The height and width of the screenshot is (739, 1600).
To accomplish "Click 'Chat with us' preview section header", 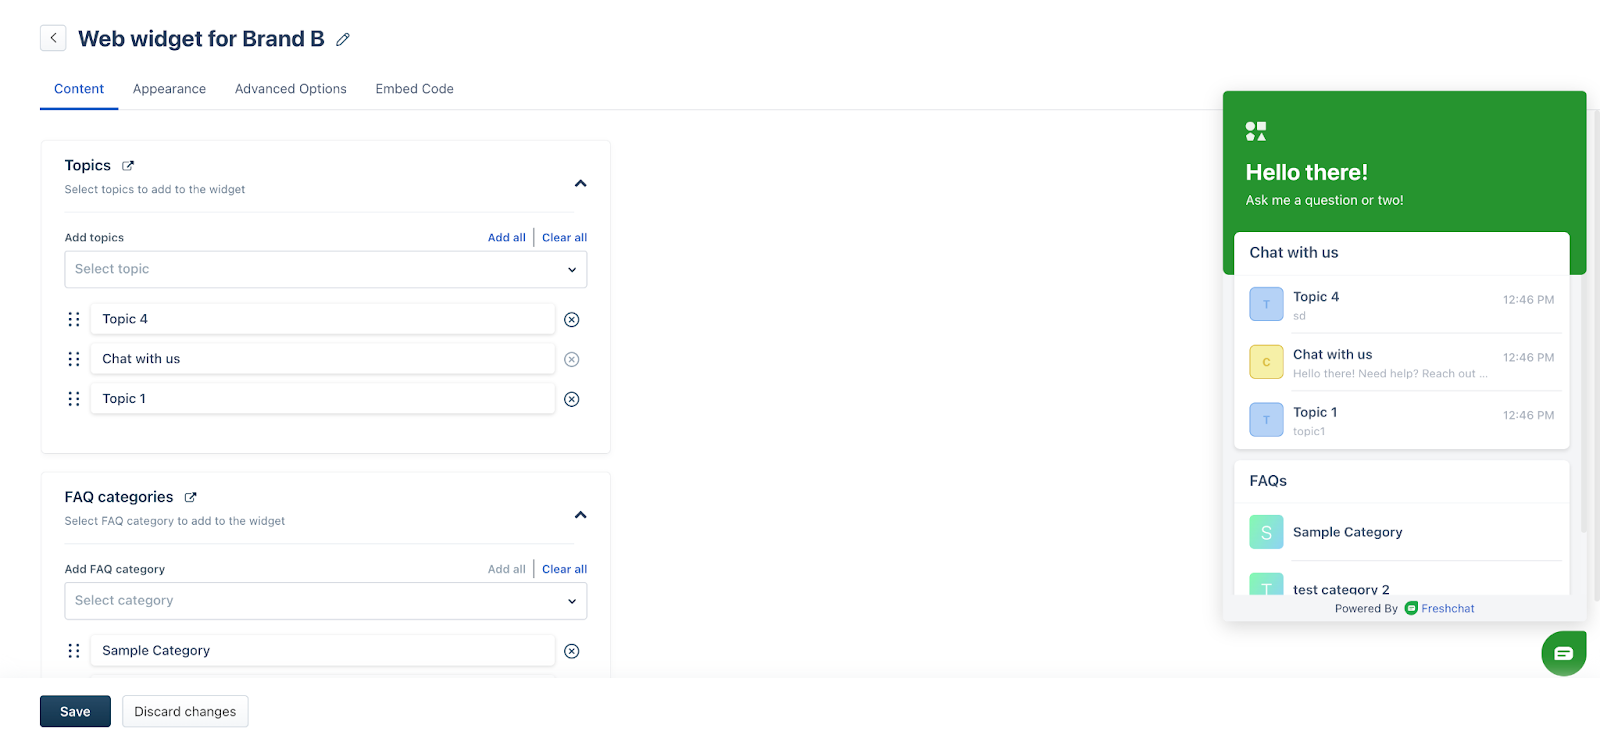I will pyautogui.click(x=1294, y=253).
